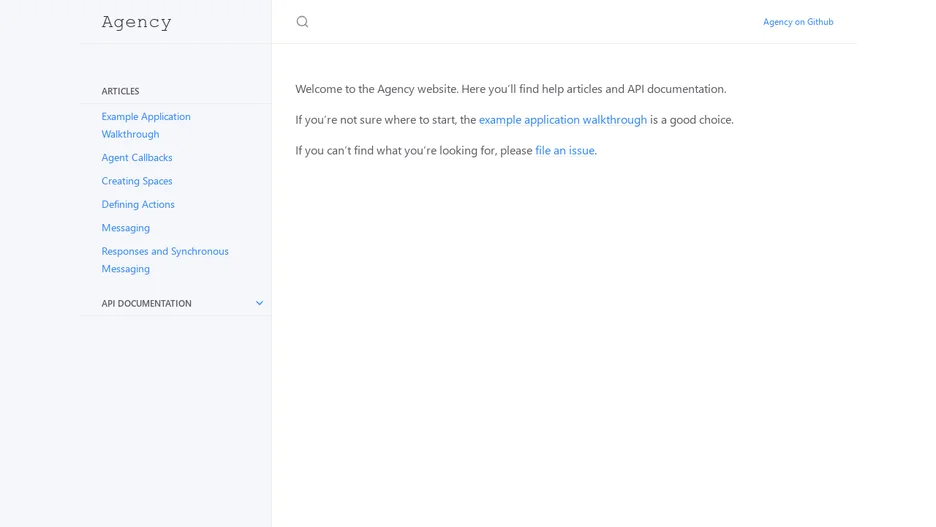
Task: Open Example Application Walkthrough sidebar article
Action: click(146, 125)
